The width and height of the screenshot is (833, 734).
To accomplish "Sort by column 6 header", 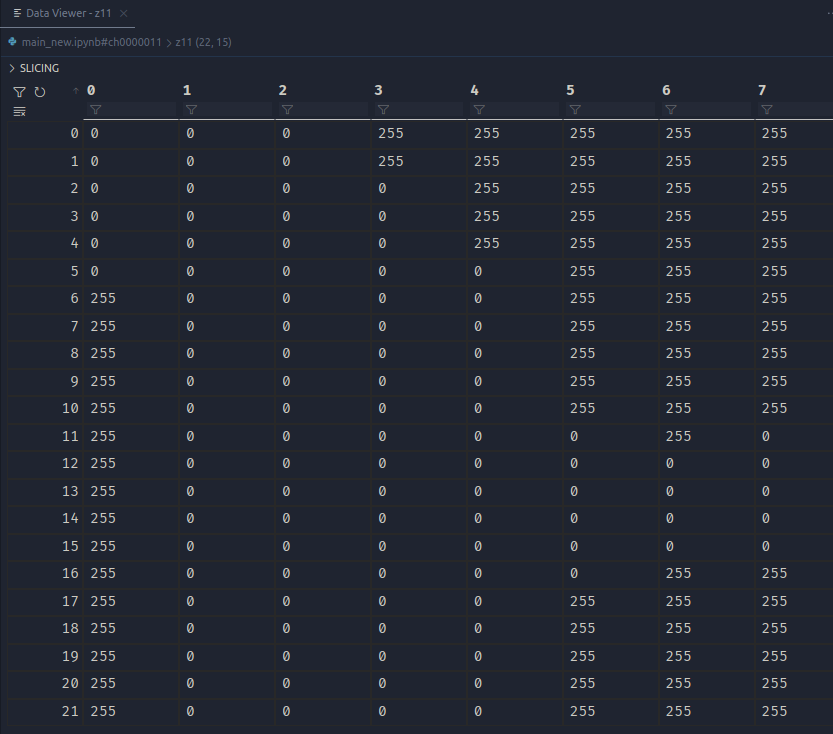I will coord(666,90).
